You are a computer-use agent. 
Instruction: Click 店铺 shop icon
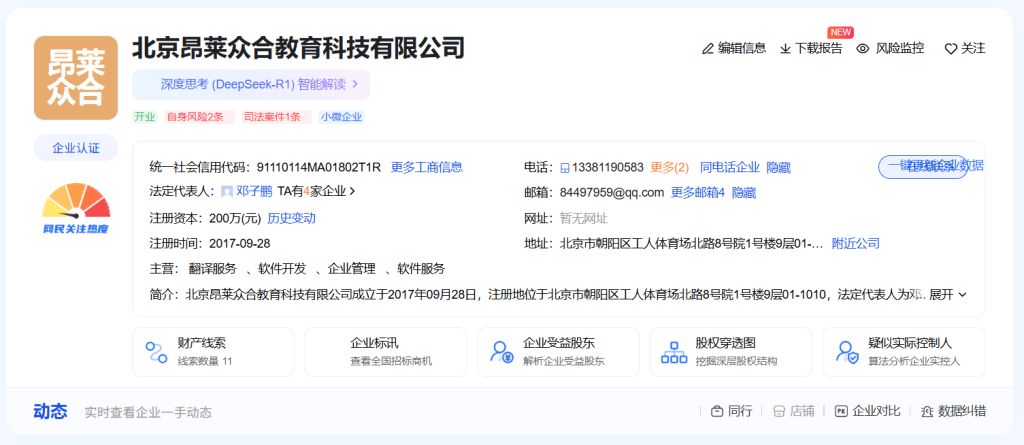click(778, 412)
